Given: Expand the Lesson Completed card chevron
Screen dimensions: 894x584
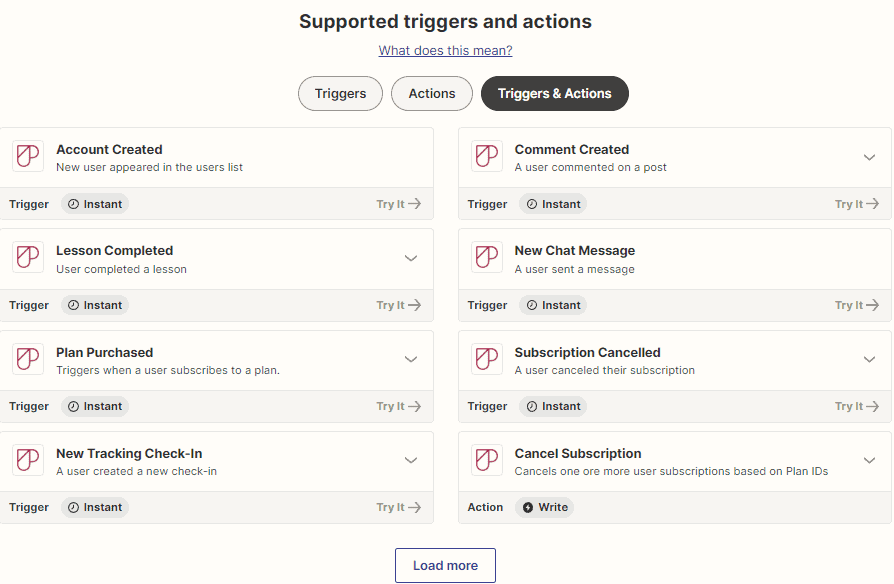Looking at the screenshot, I should pos(410,258).
